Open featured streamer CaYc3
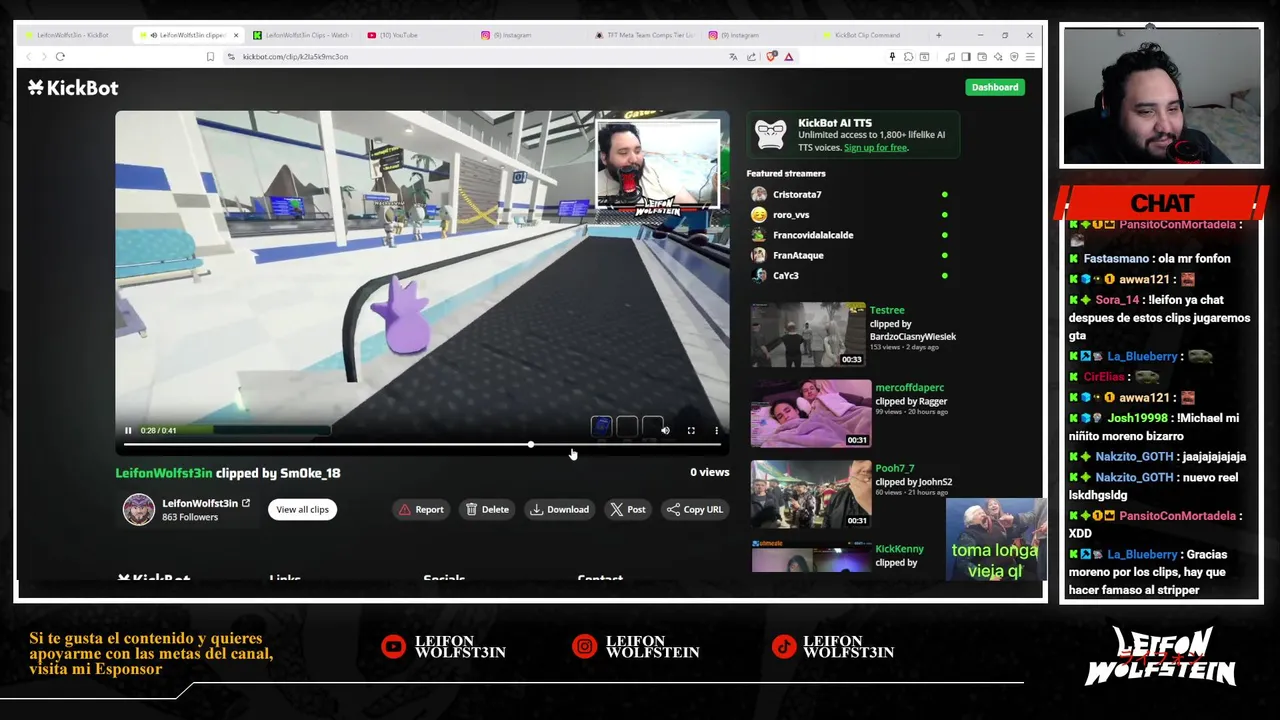 (x=785, y=275)
